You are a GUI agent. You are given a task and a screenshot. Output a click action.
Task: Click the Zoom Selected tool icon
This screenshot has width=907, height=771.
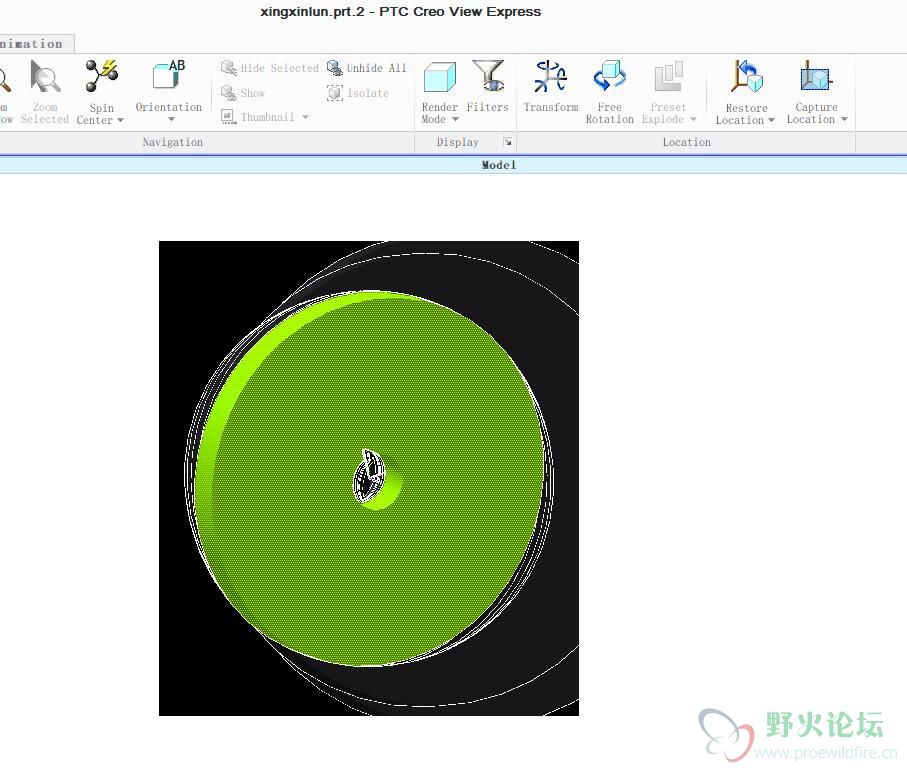point(45,78)
